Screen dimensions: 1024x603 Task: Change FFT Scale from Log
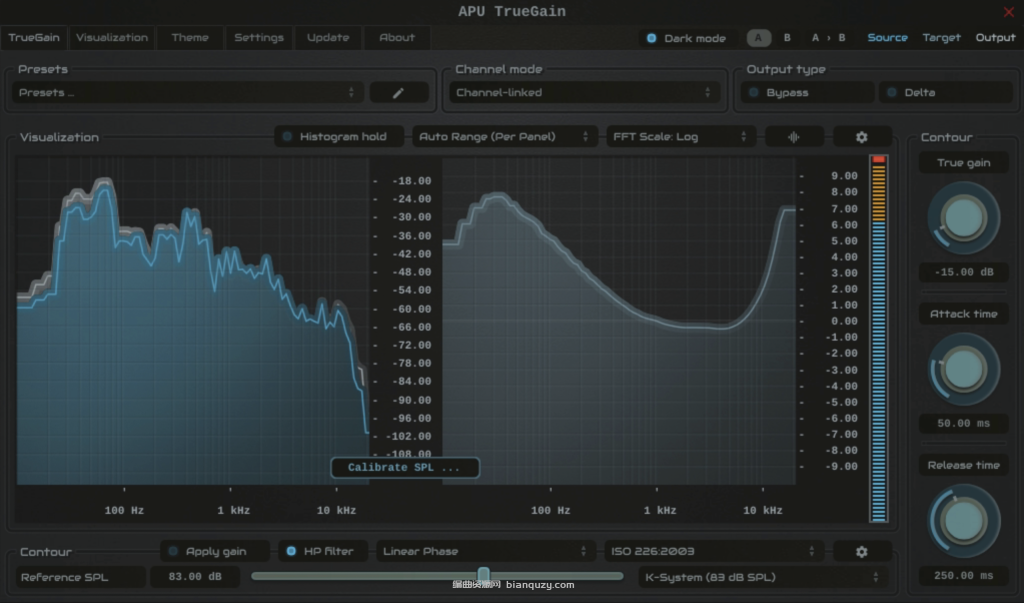[680, 136]
